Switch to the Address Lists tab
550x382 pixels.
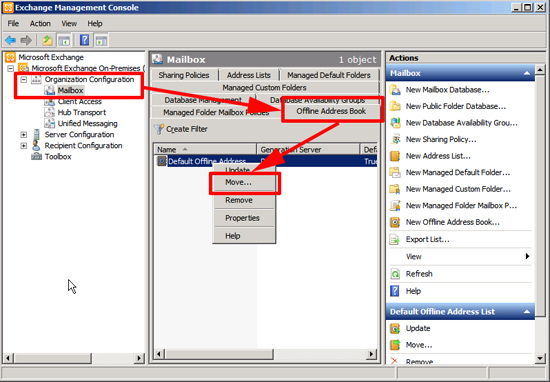(x=249, y=75)
